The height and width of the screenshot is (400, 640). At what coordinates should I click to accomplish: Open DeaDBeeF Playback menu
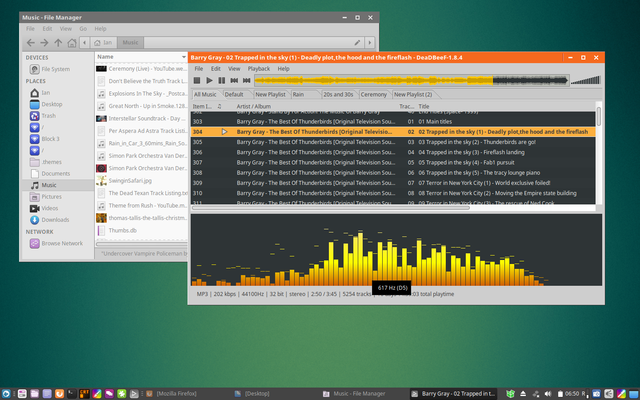click(x=259, y=69)
